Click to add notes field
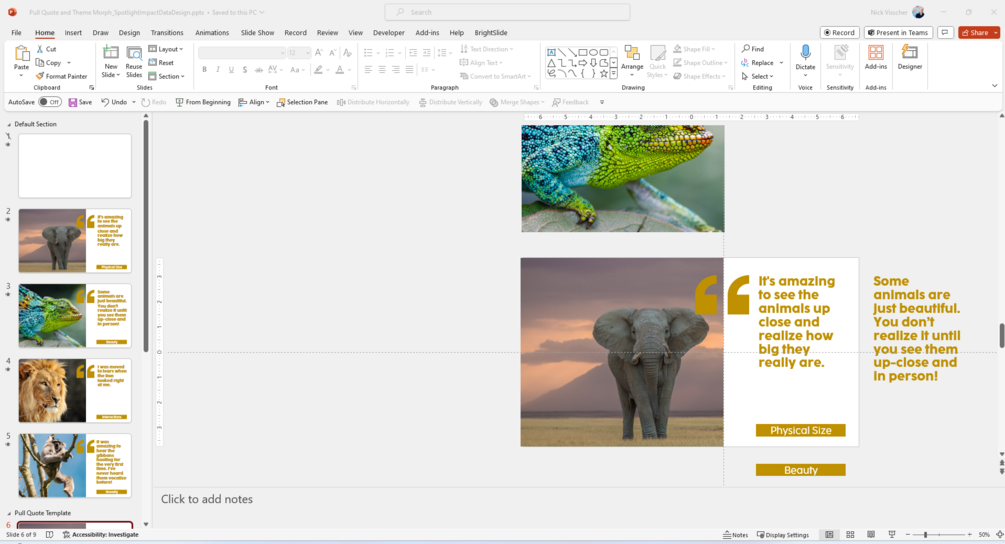Viewport: 1005px width, 544px height. (x=206, y=499)
